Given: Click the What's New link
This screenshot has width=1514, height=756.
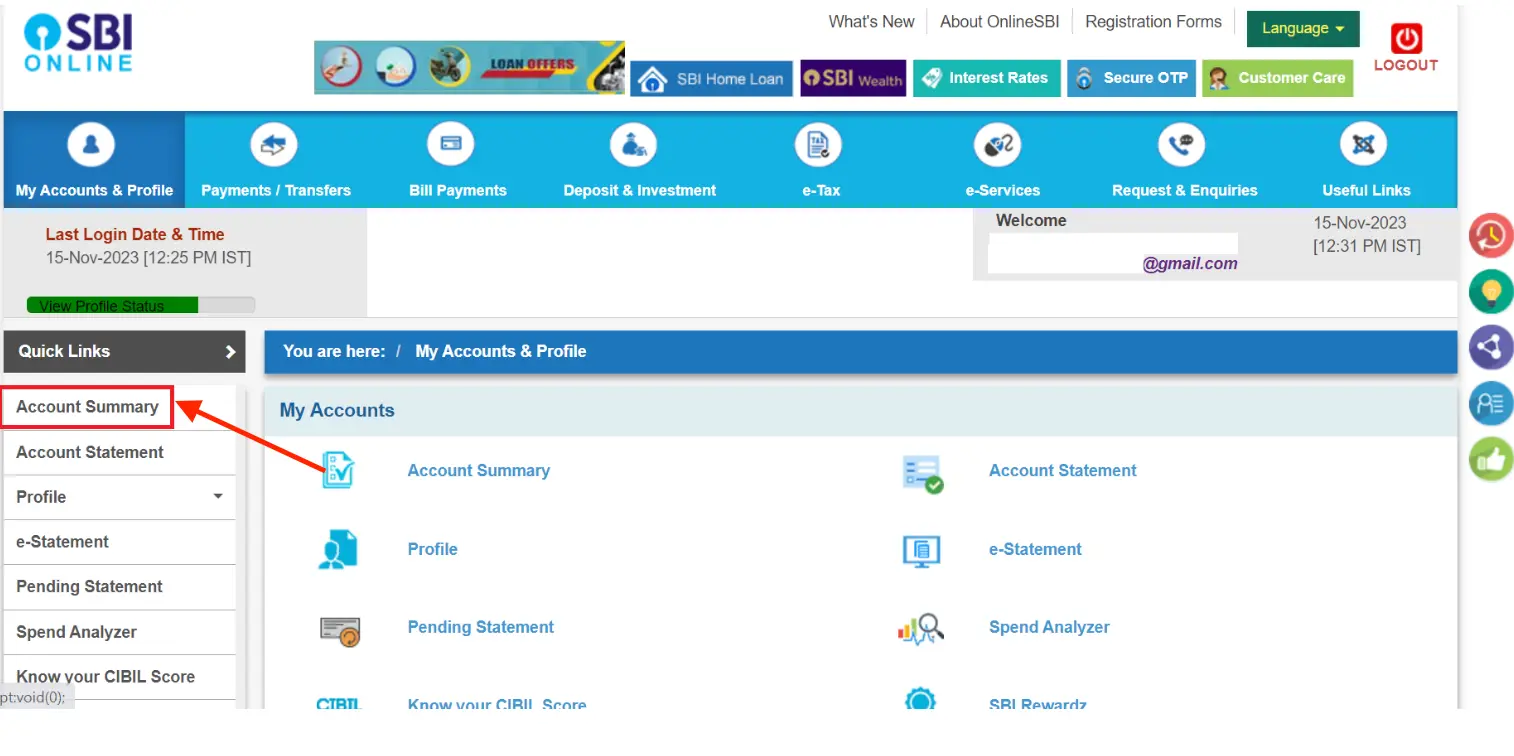Looking at the screenshot, I should point(871,21).
